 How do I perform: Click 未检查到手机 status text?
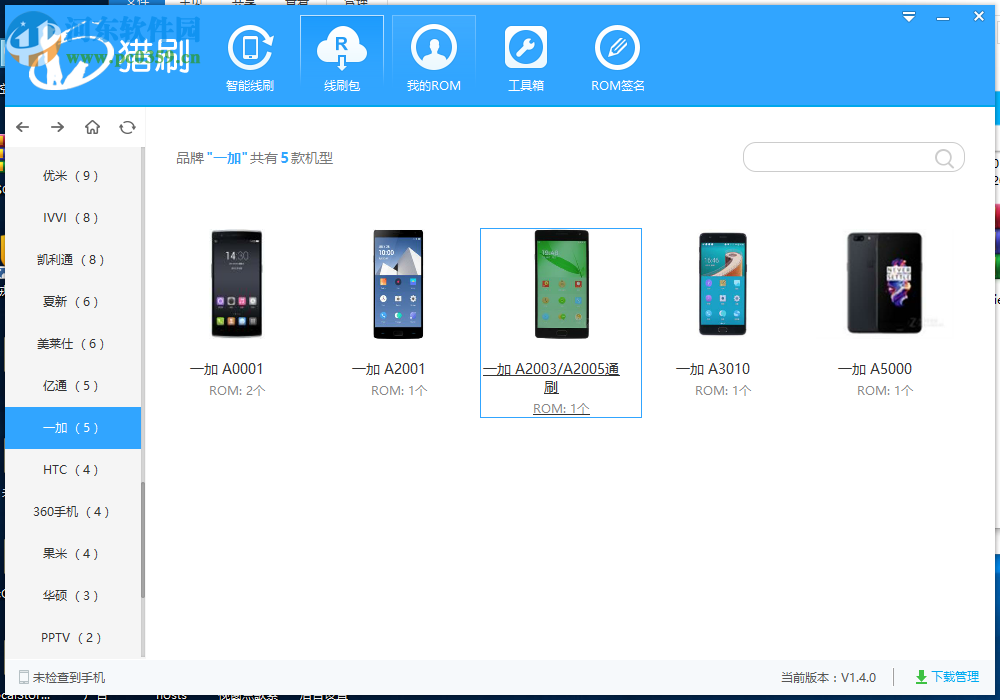(69, 678)
